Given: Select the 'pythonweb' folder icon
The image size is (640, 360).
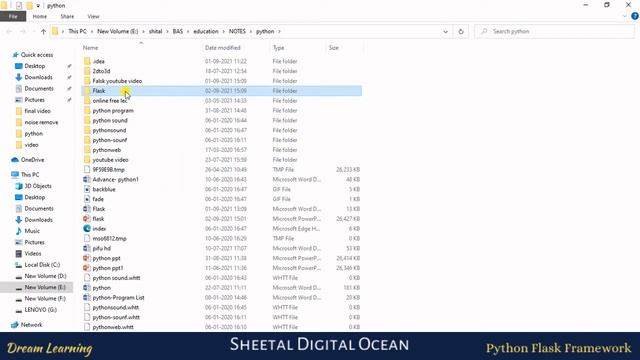Looking at the screenshot, I should 87,150.
